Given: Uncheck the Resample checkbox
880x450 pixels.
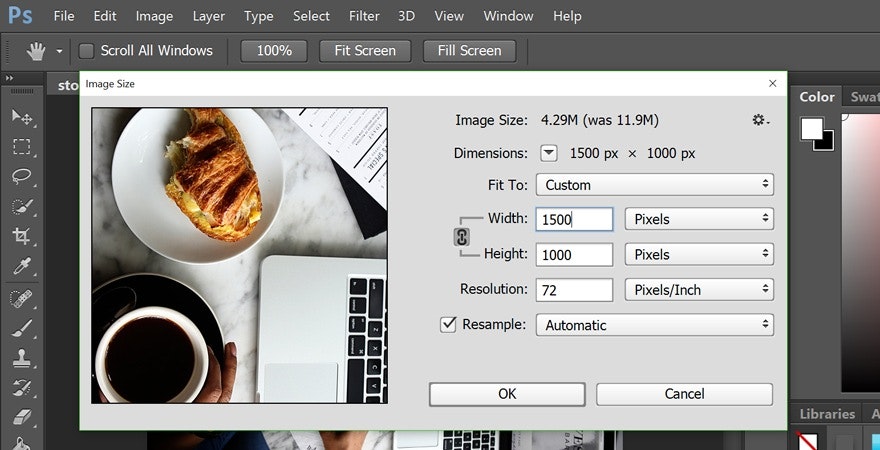Looking at the screenshot, I should tap(448, 325).
